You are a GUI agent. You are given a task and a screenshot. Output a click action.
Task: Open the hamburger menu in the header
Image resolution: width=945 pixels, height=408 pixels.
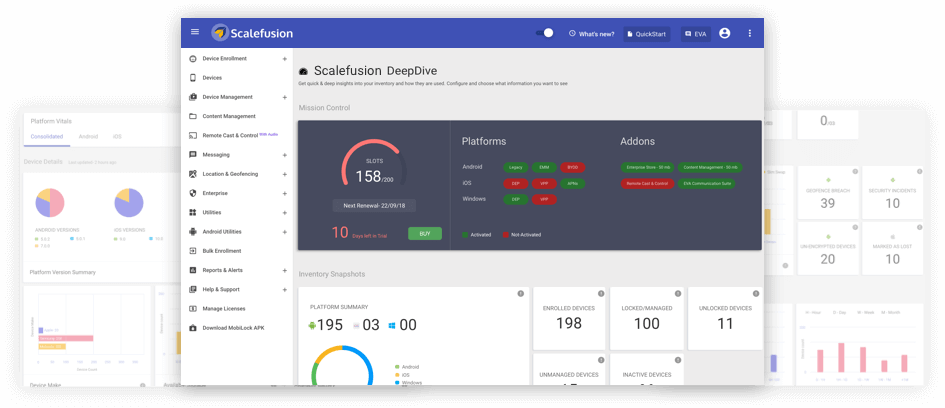pos(195,32)
